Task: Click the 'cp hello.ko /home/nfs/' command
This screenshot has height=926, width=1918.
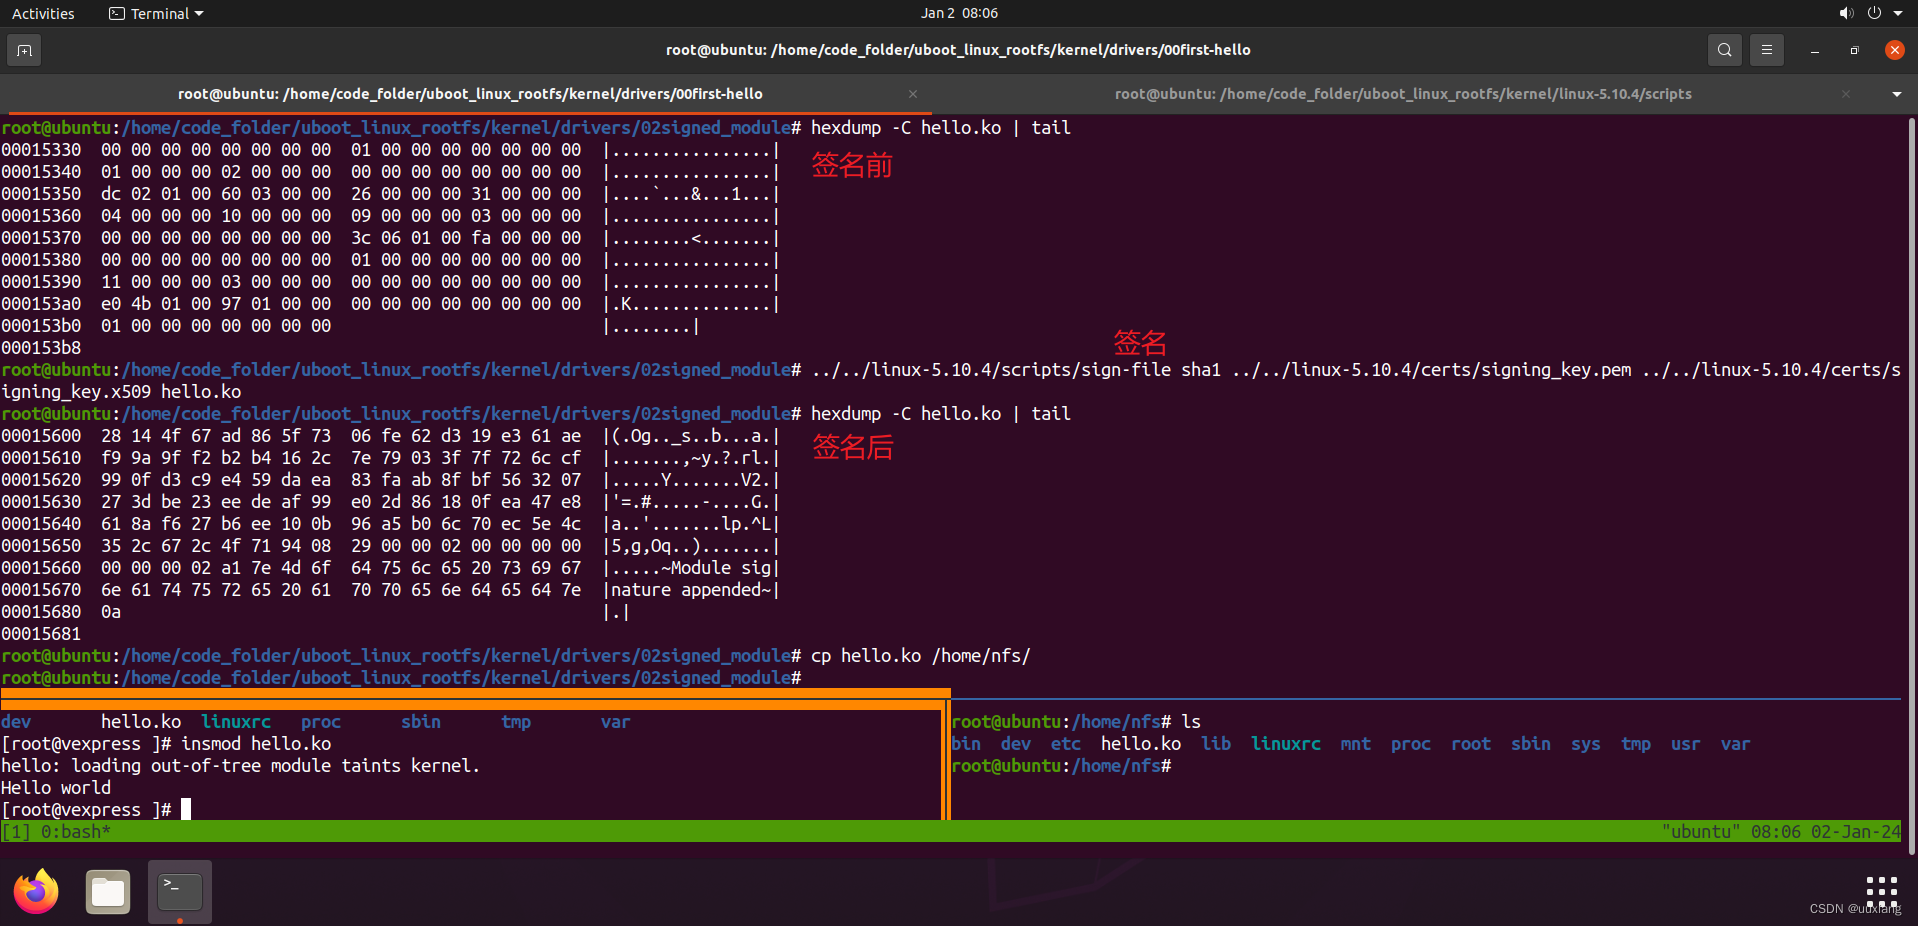Action: (920, 656)
